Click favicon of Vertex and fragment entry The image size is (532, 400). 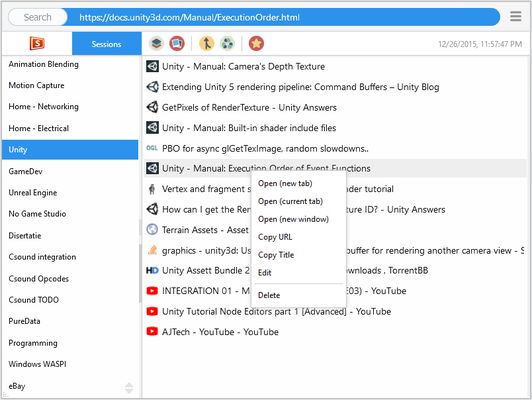pyautogui.click(x=152, y=189)
